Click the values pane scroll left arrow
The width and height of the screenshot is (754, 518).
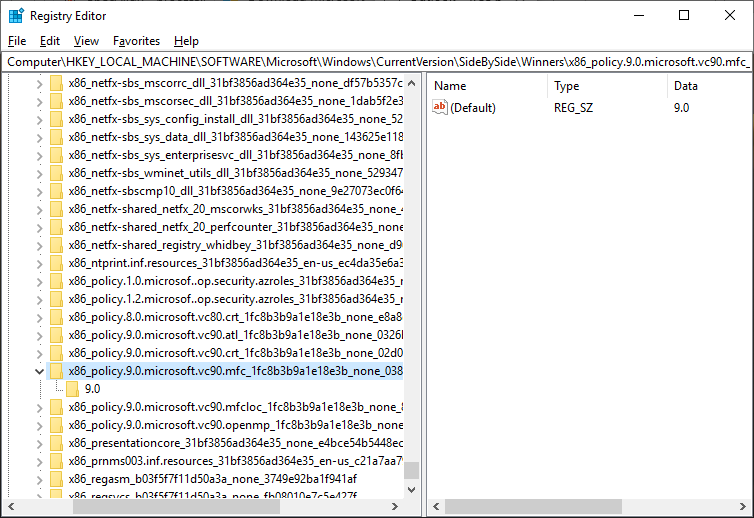point(436,506)
